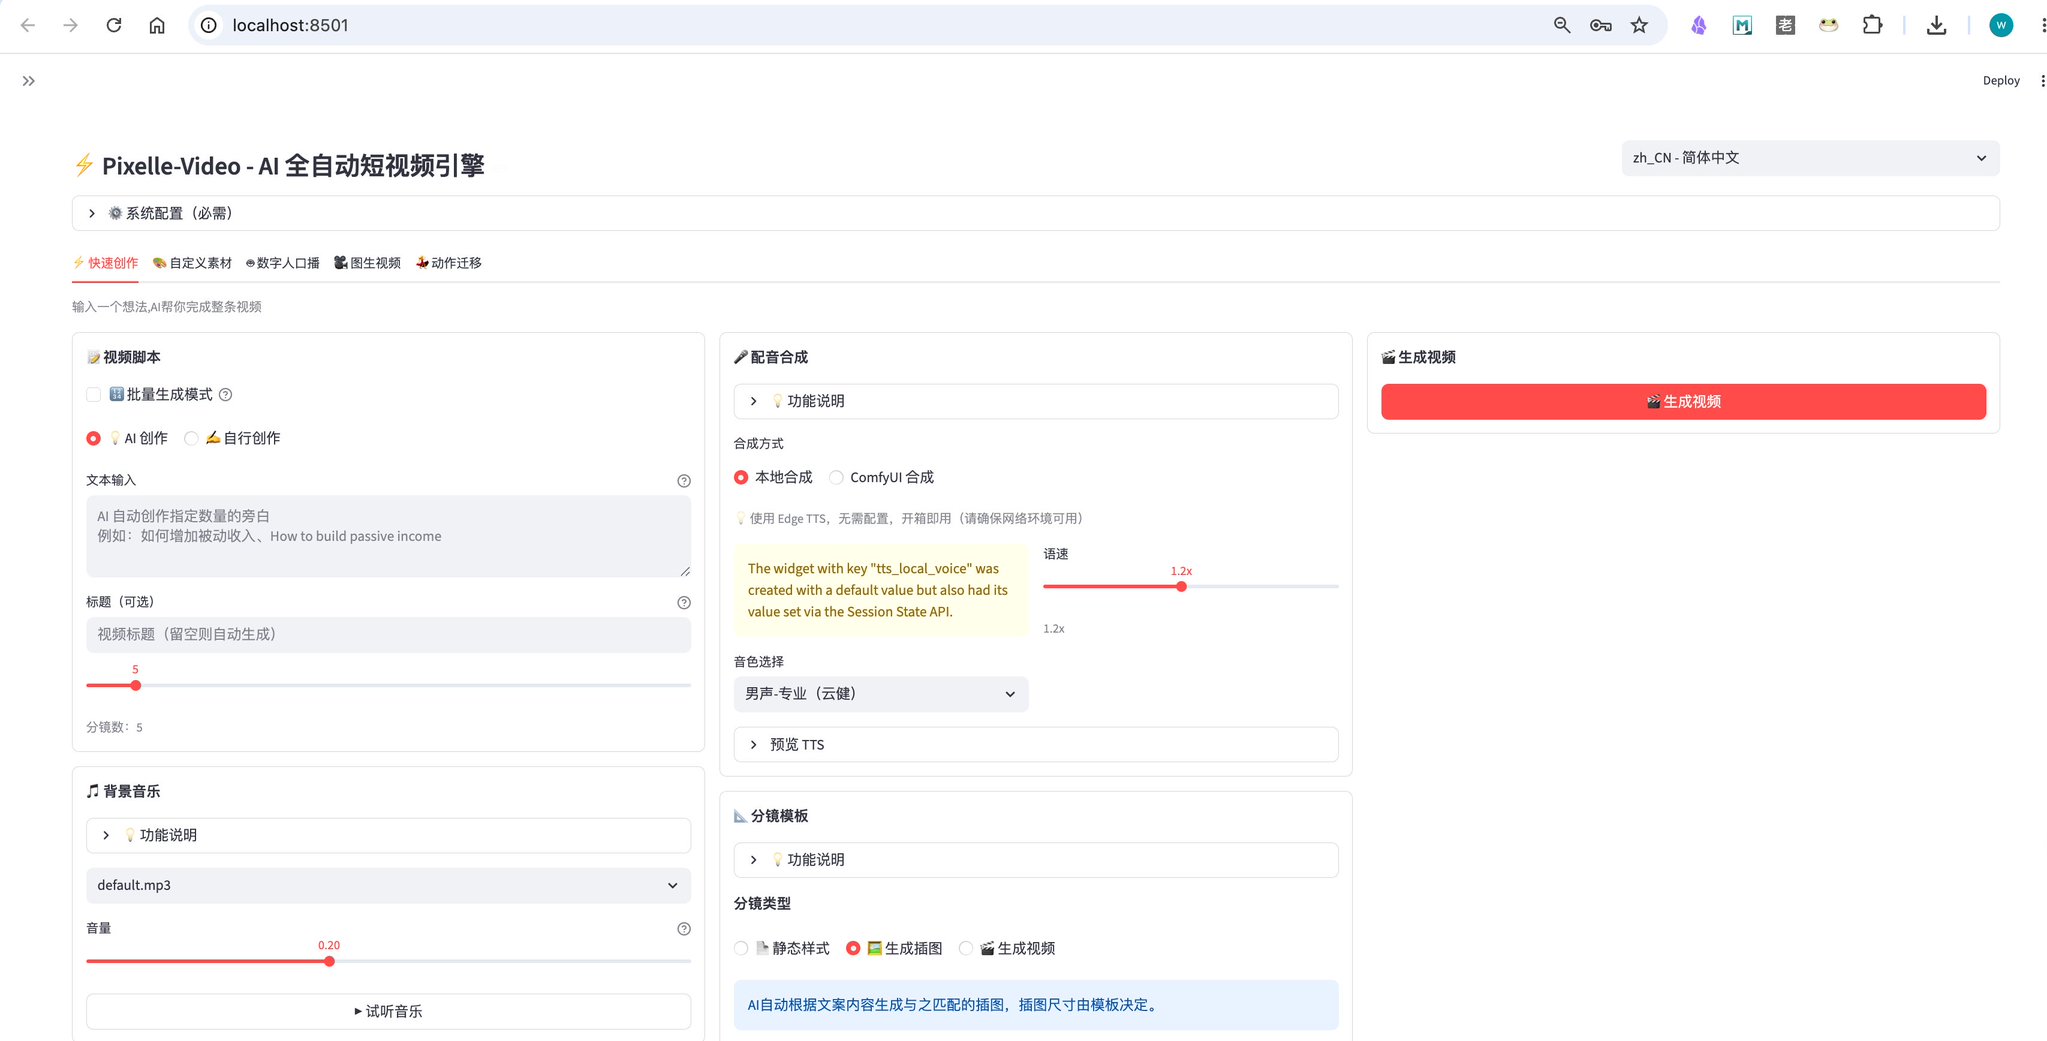Expand 功能说明 under 配音合成
The image size is (2047, 1041).
[x=1035, y=401]
